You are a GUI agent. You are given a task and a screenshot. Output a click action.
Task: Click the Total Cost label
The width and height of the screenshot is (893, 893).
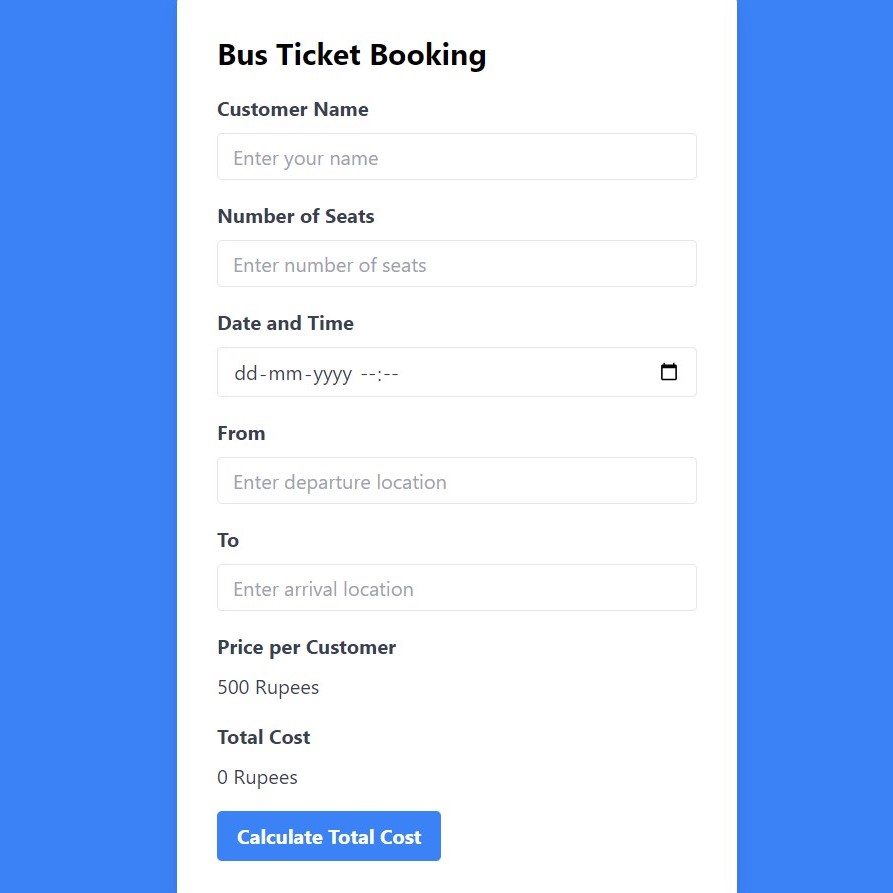[x=264, y=737]
